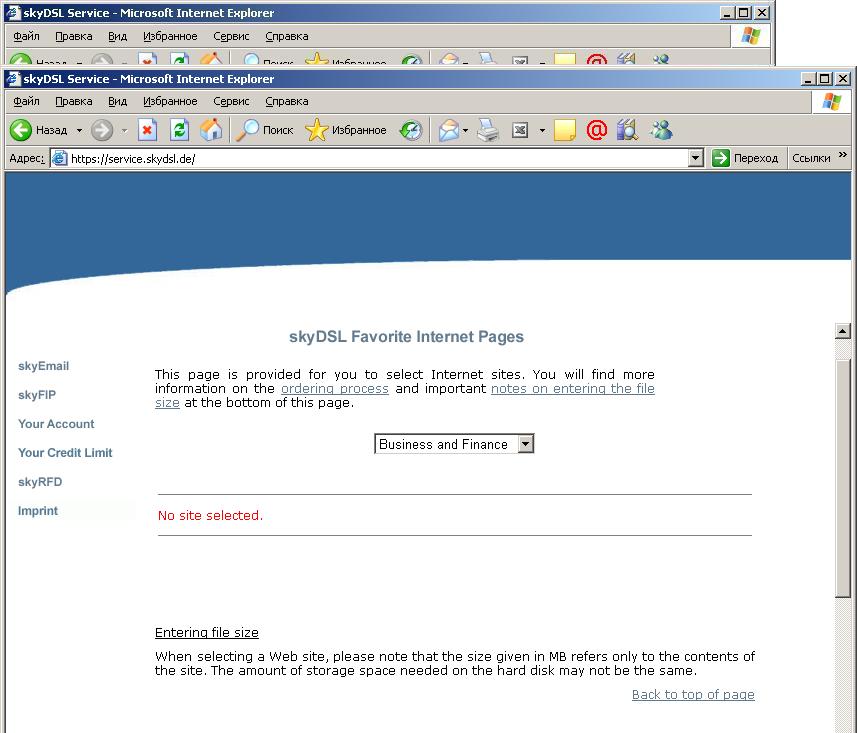The image size is (857, 733).
Task: Click the page scrollbar up arrow
Action: pos(843,331)
